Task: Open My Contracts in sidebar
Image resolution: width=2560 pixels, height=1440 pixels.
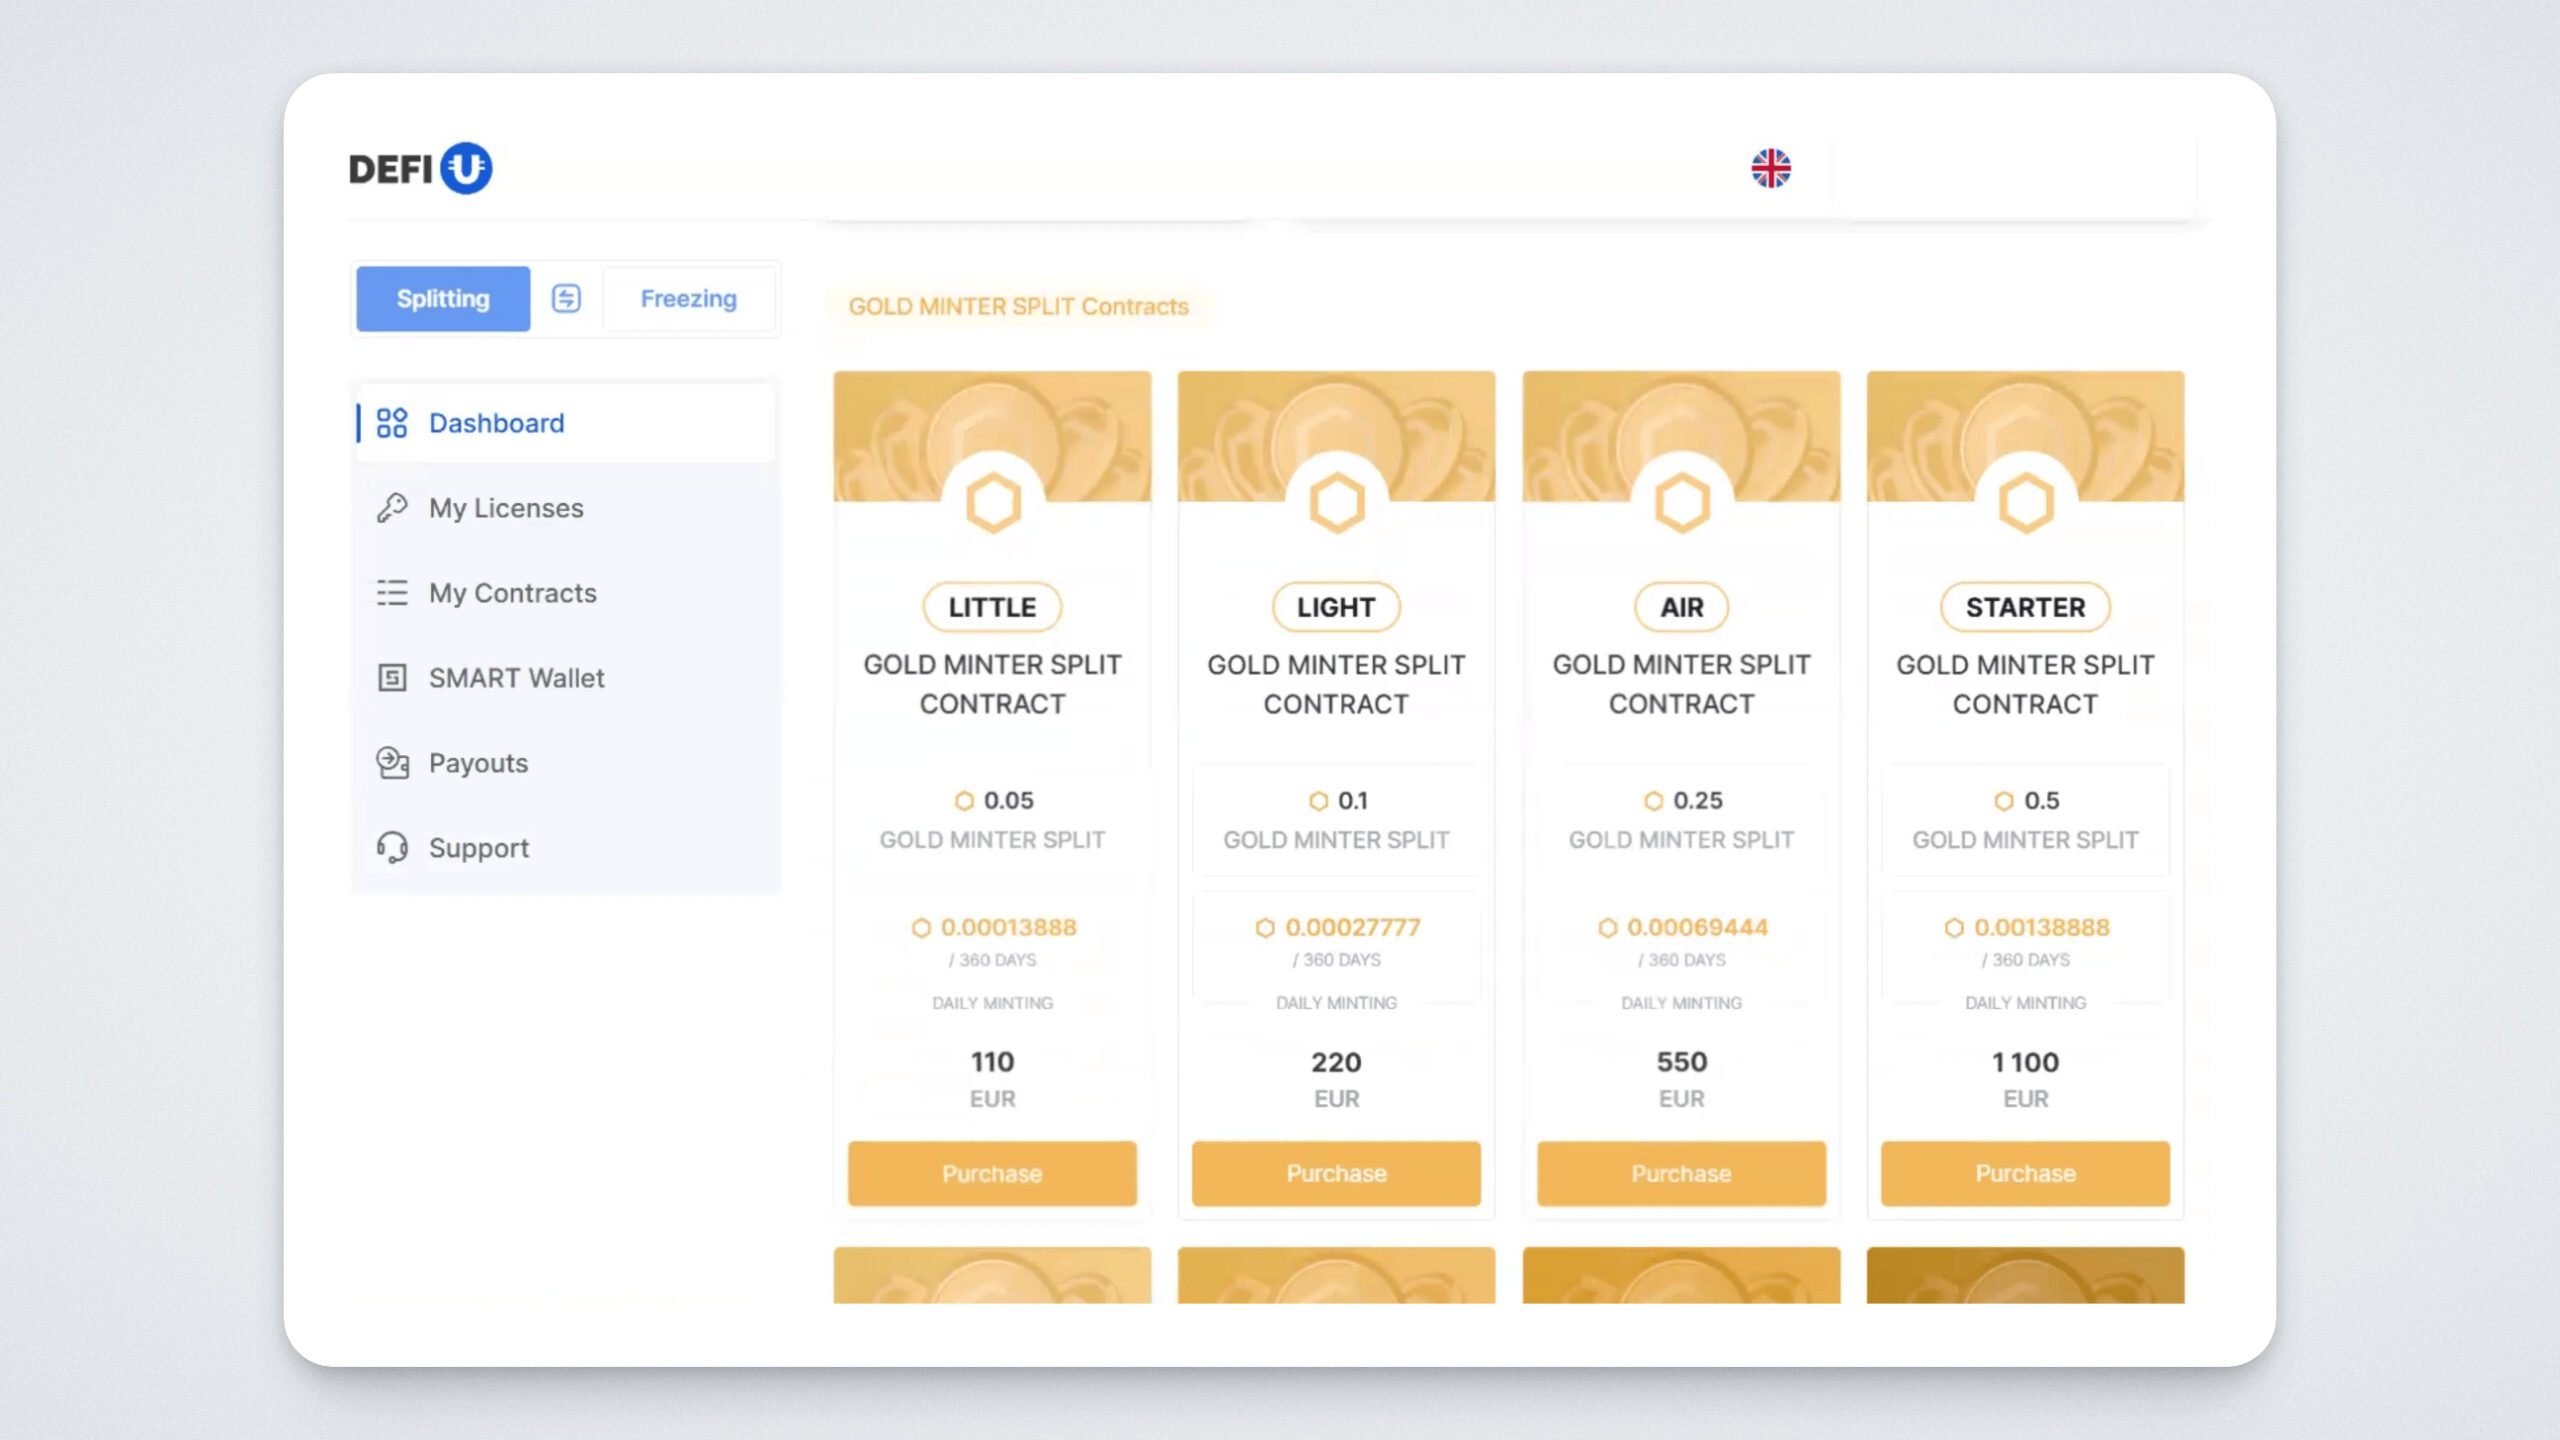Action: pos(512,593)
